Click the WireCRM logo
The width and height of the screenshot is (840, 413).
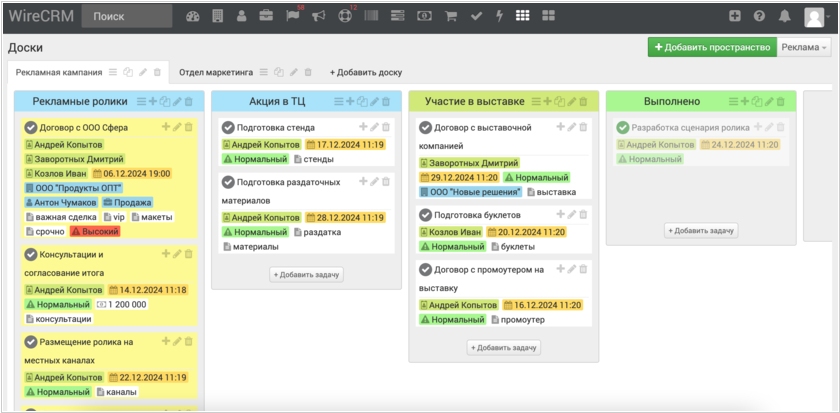pos(41,16)
